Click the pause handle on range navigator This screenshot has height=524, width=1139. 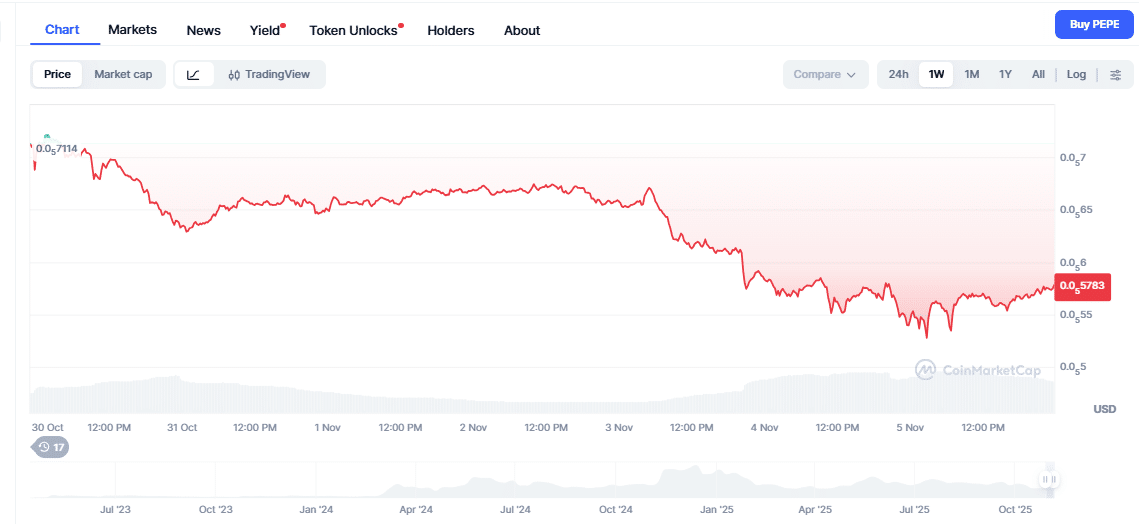coord(1048,480)
